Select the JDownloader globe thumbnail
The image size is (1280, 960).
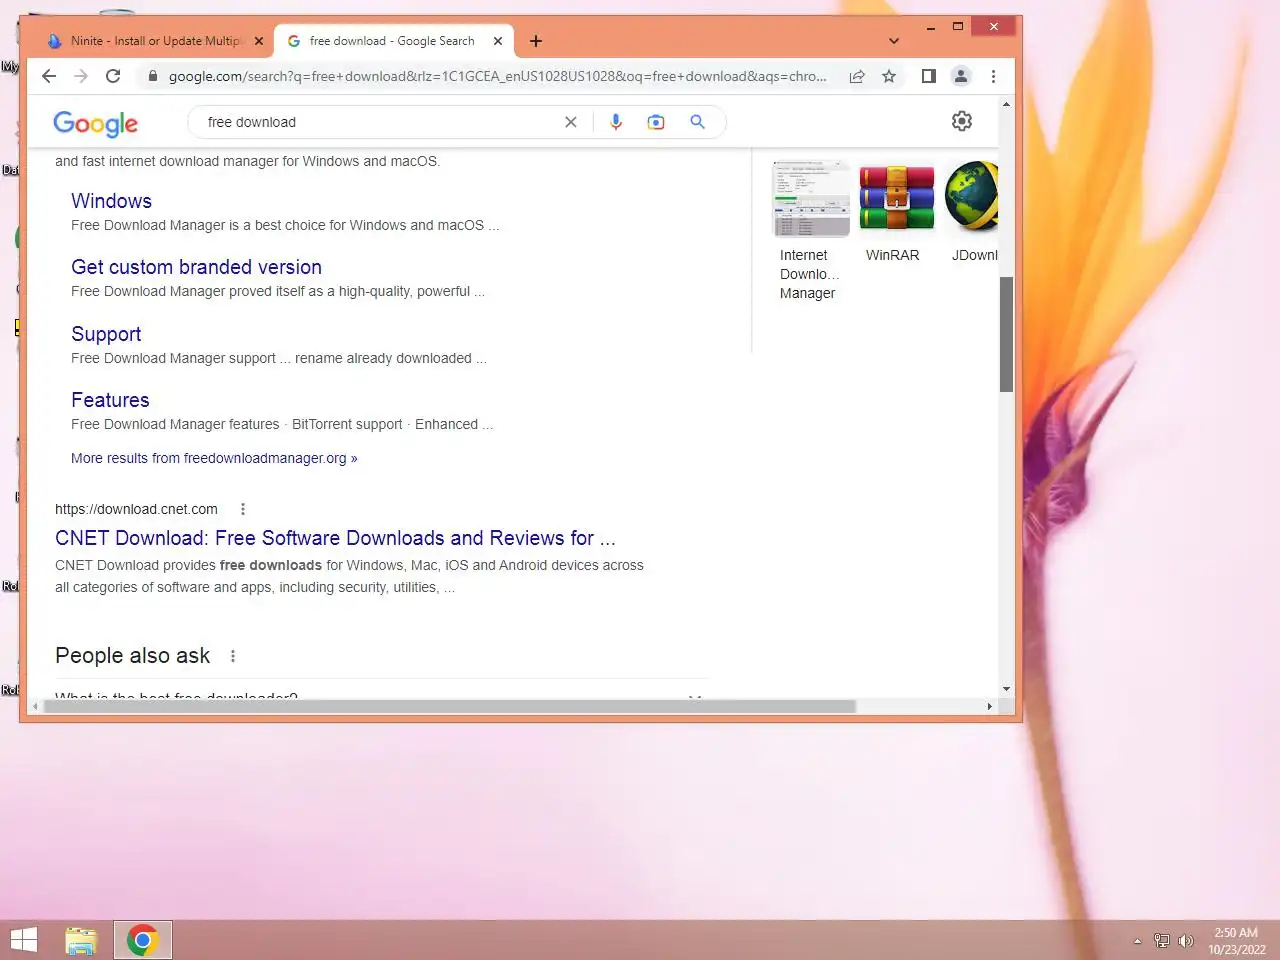(x=972, y=198)
